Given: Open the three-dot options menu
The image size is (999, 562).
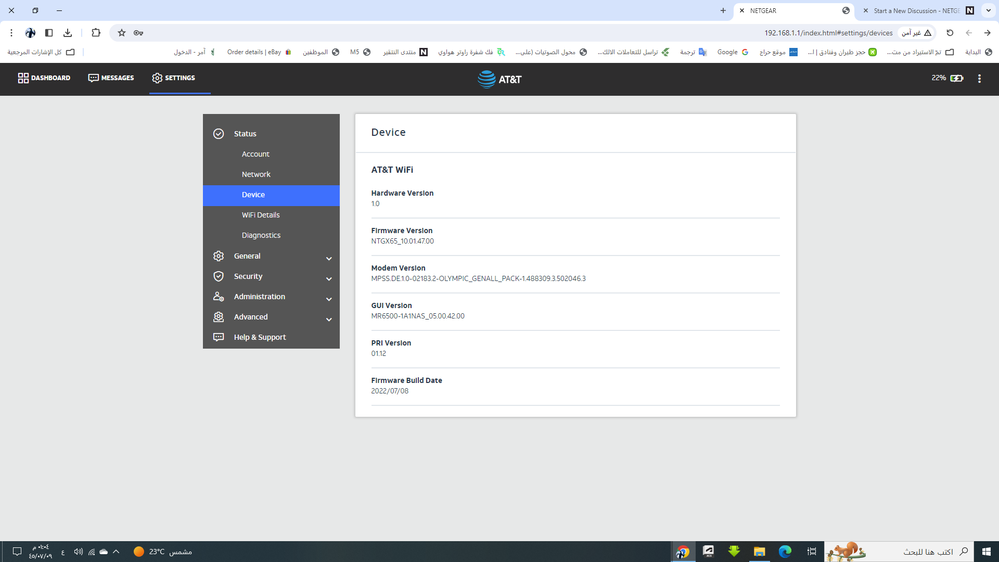Looking at the screenshot, I should pos(979,78).
